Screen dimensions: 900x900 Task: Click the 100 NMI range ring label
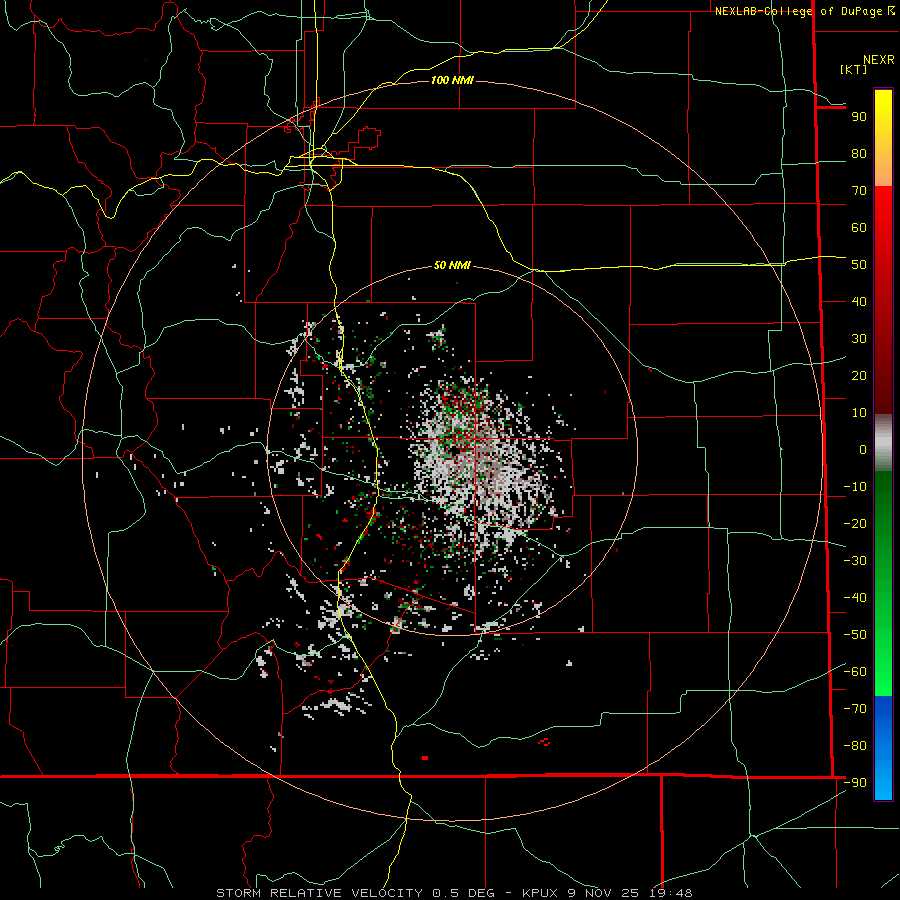(452, 80)
